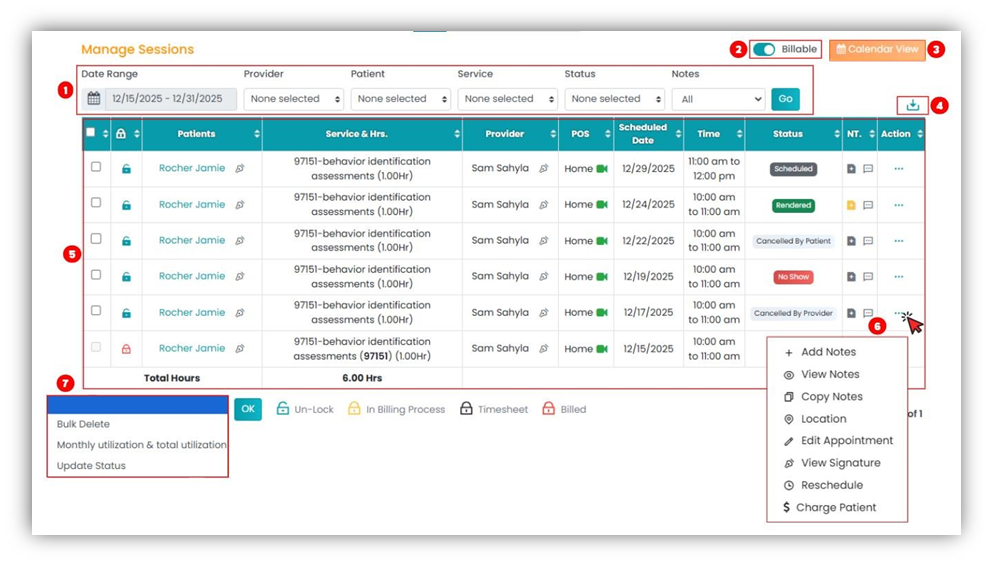The height and width of the screenshot is (564, 990).
Task: Switch to Calendar View
Action: pos(877,49)
